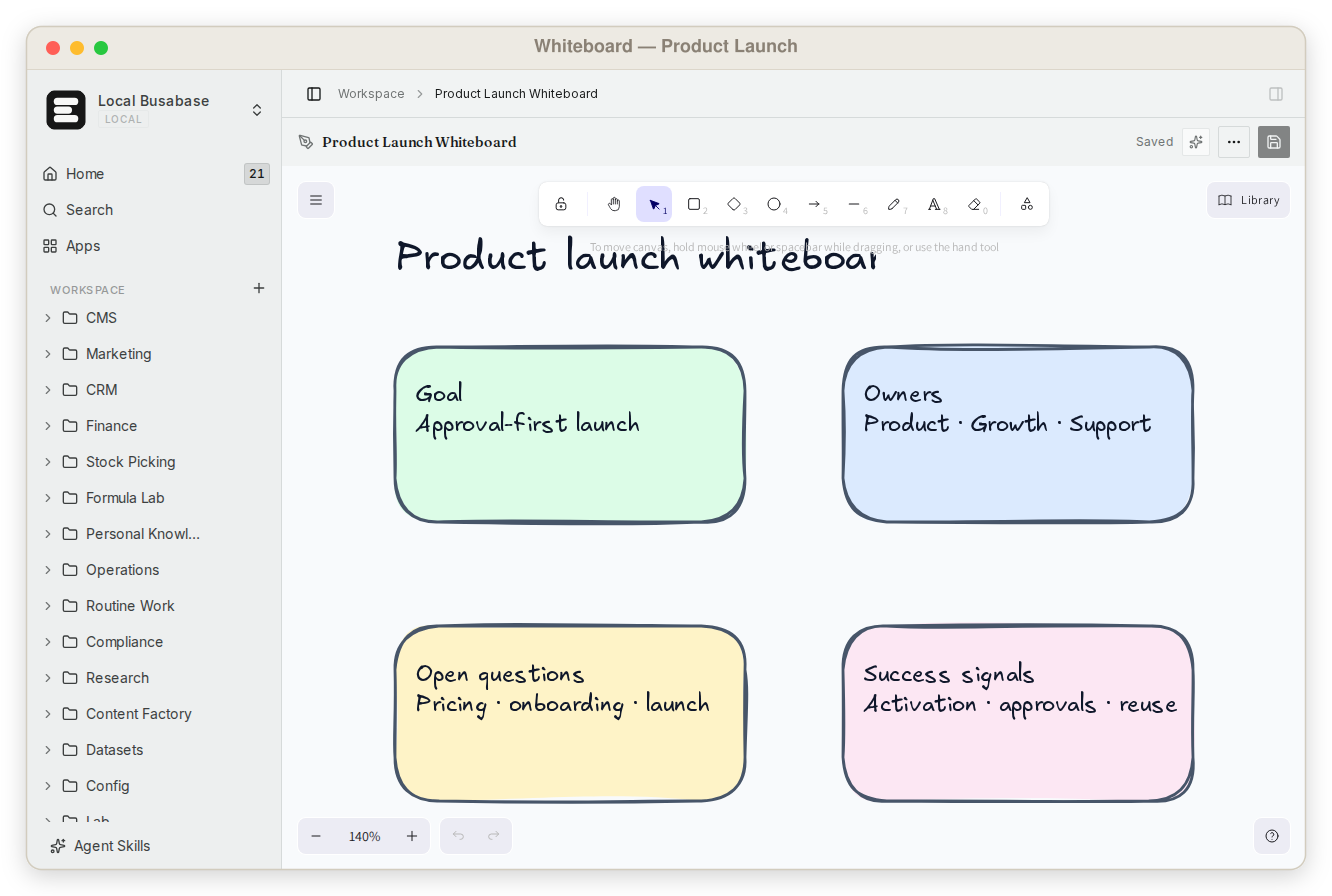This screenshot has width=1332, height=896.
Task: Select the Hand panning tool
Action: pyautogui.click(x=614, y=204)
